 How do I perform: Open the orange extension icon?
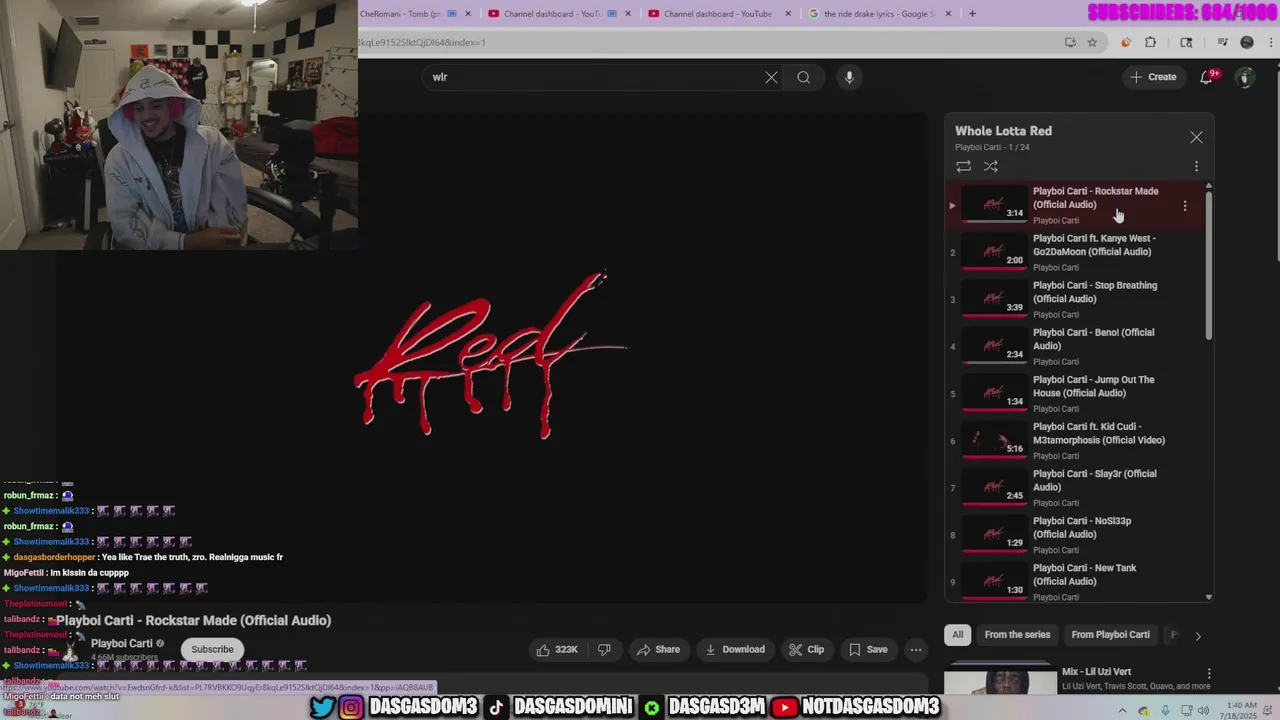(x=1126, y=42)
